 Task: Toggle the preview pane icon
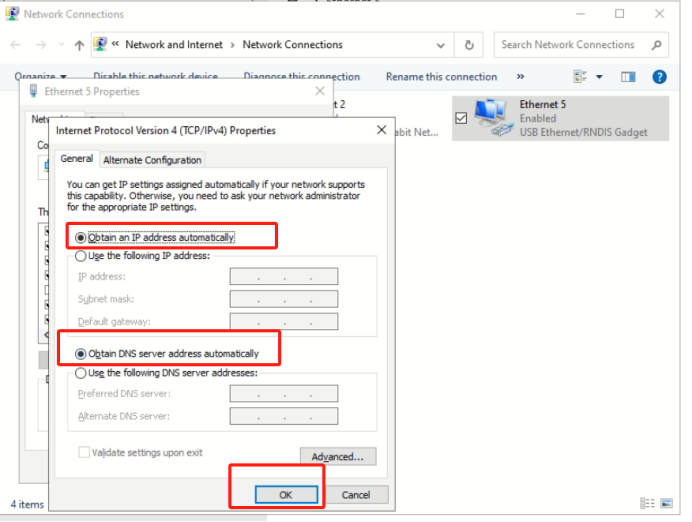point(628,77)
